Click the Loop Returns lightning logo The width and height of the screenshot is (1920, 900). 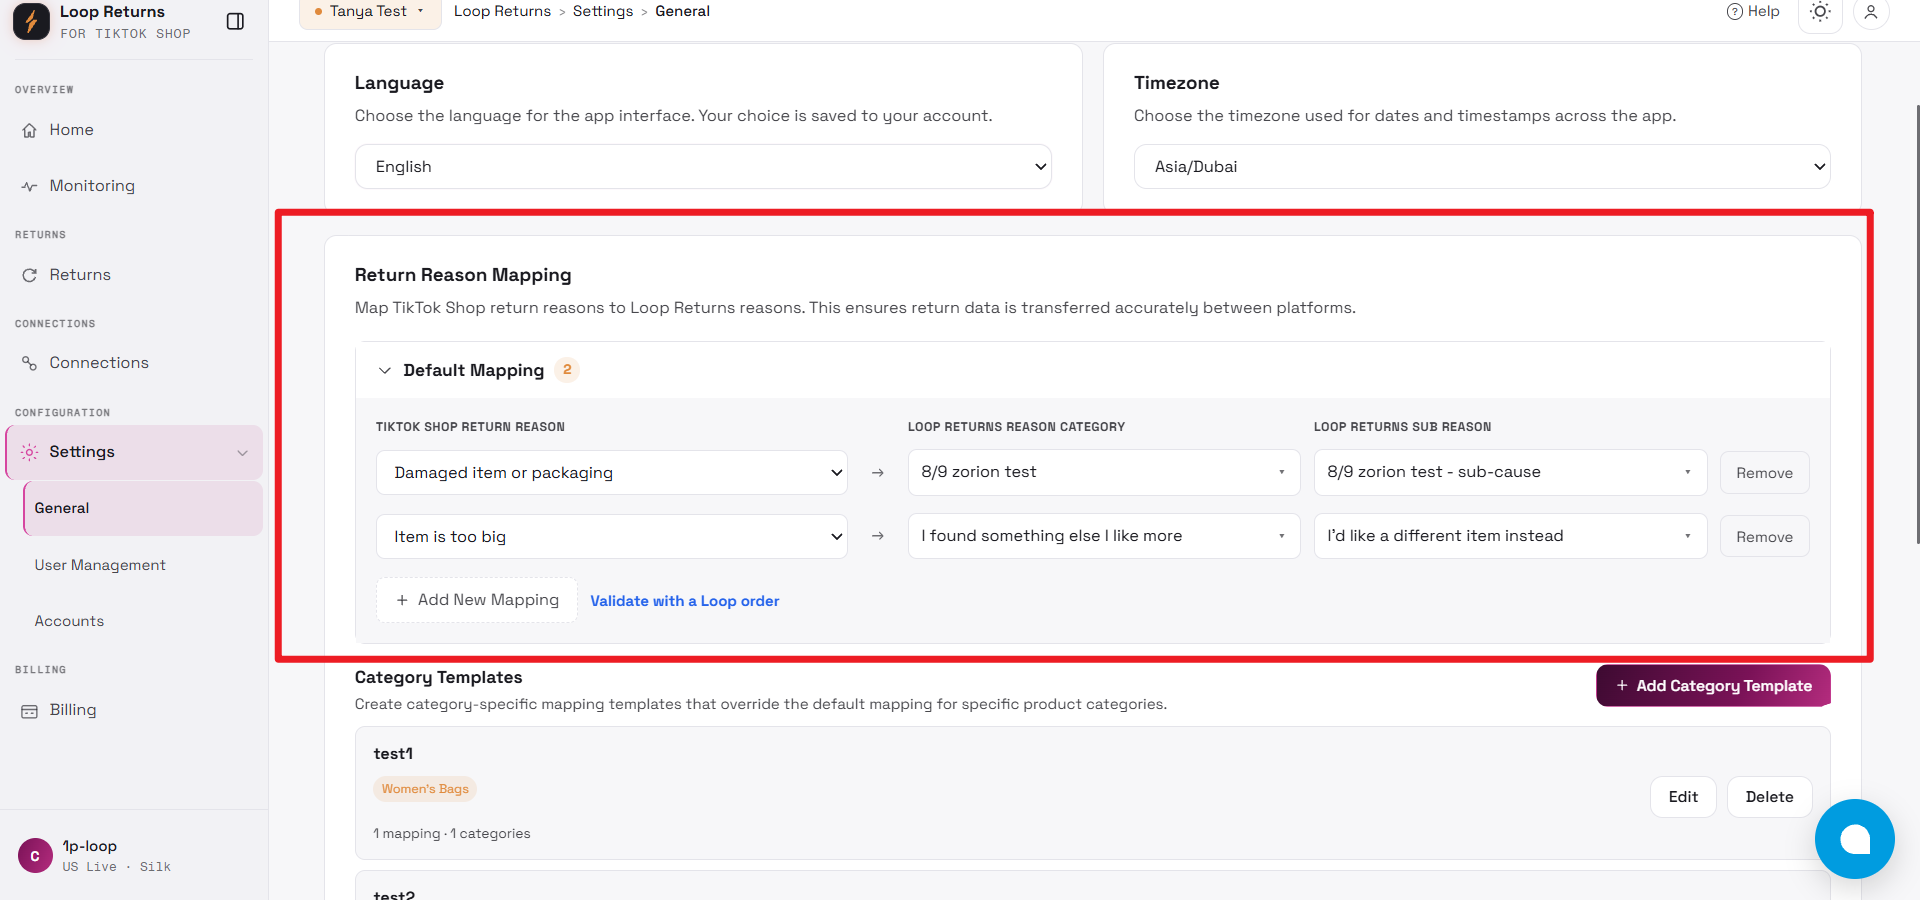pos(31,21)
